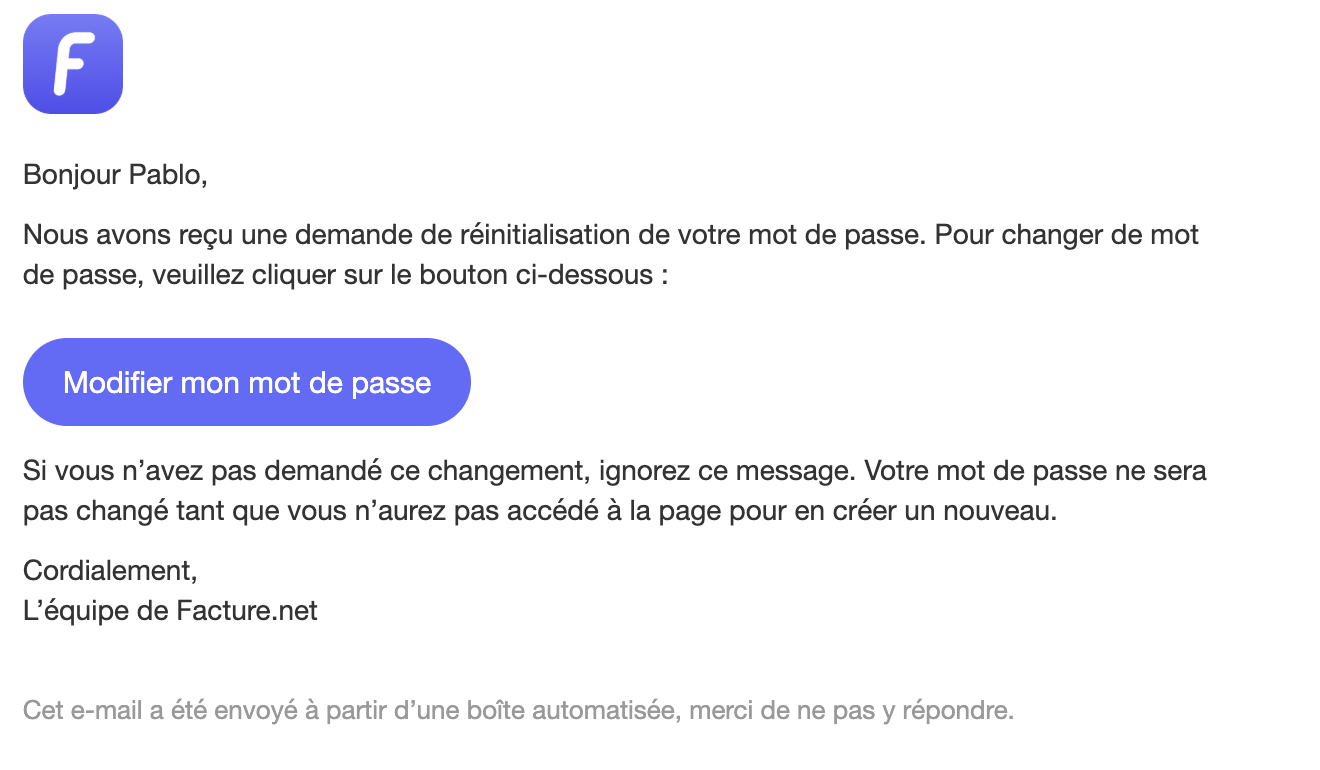Viewport: 1320px width, 770px height.
Task: Click the greeting line Bonjour Pablo
Action: 115,175
